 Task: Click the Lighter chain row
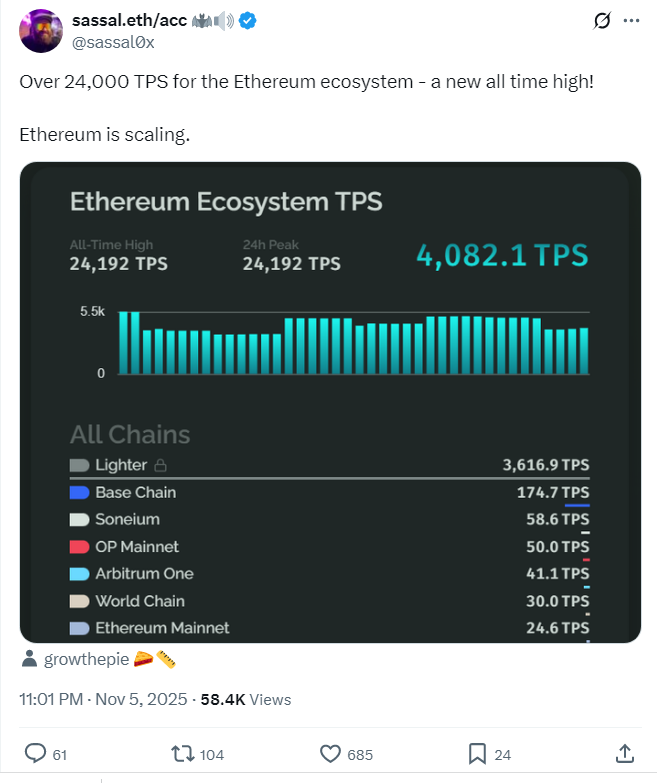(329, 465)
